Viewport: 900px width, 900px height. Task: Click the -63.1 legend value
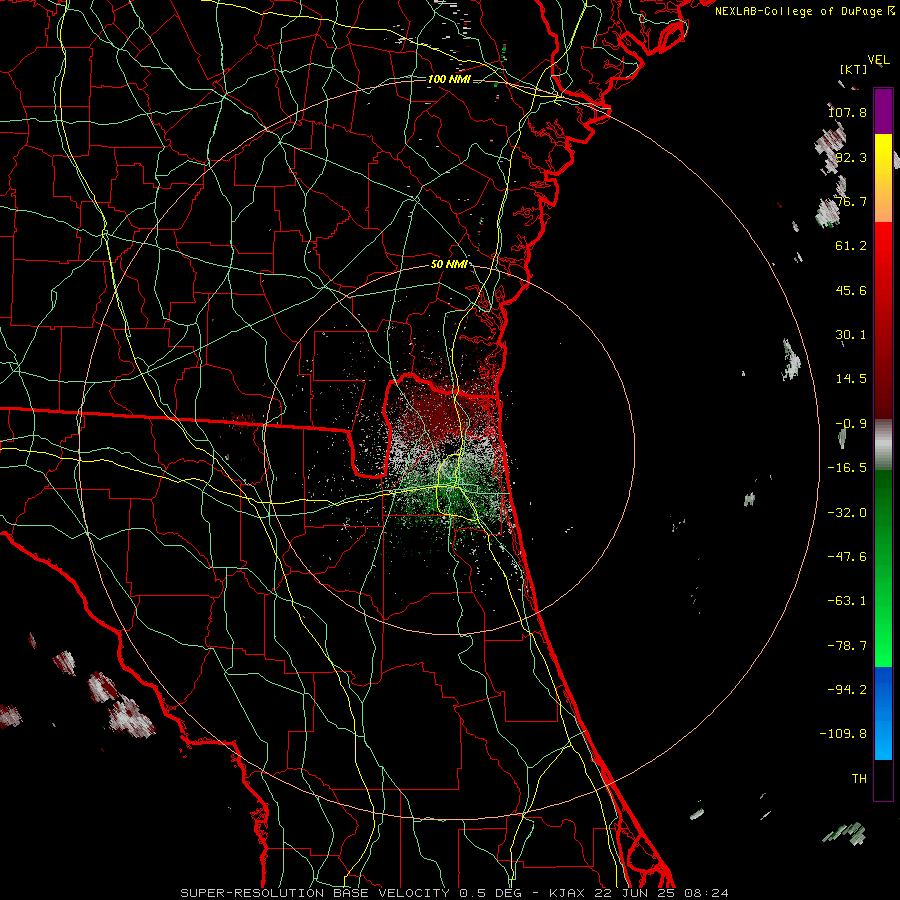point(847,601)
